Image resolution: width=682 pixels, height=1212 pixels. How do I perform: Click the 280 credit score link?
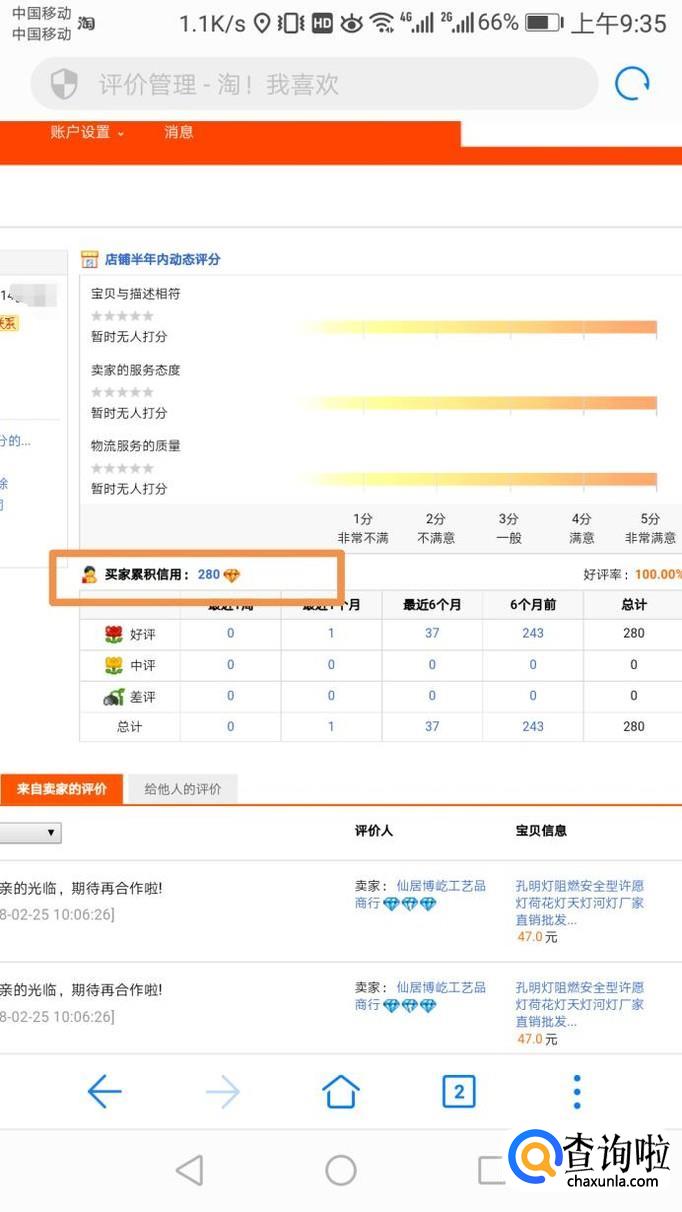click(x=208, y=575)
